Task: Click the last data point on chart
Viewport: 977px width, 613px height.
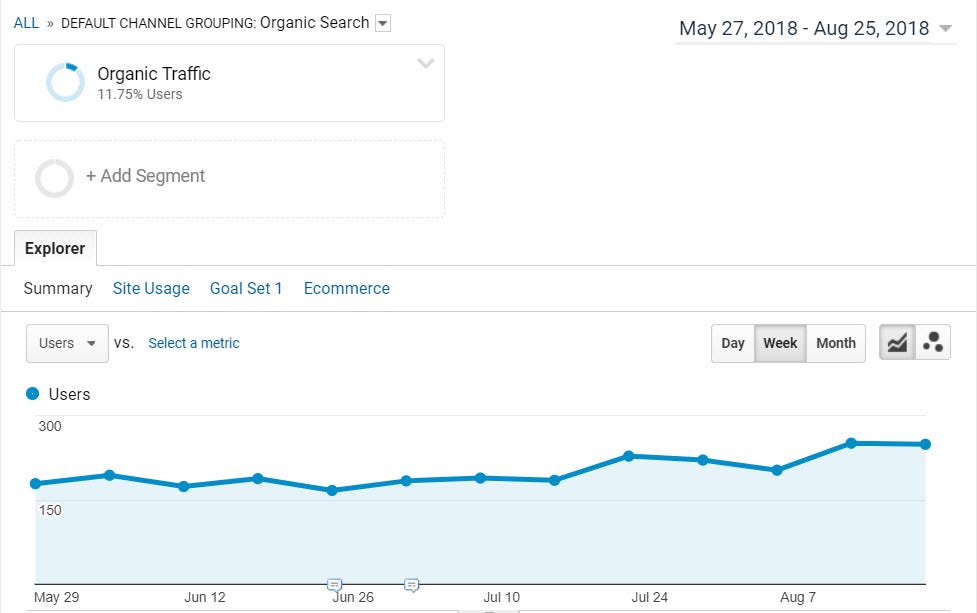Action: (925, 444)
